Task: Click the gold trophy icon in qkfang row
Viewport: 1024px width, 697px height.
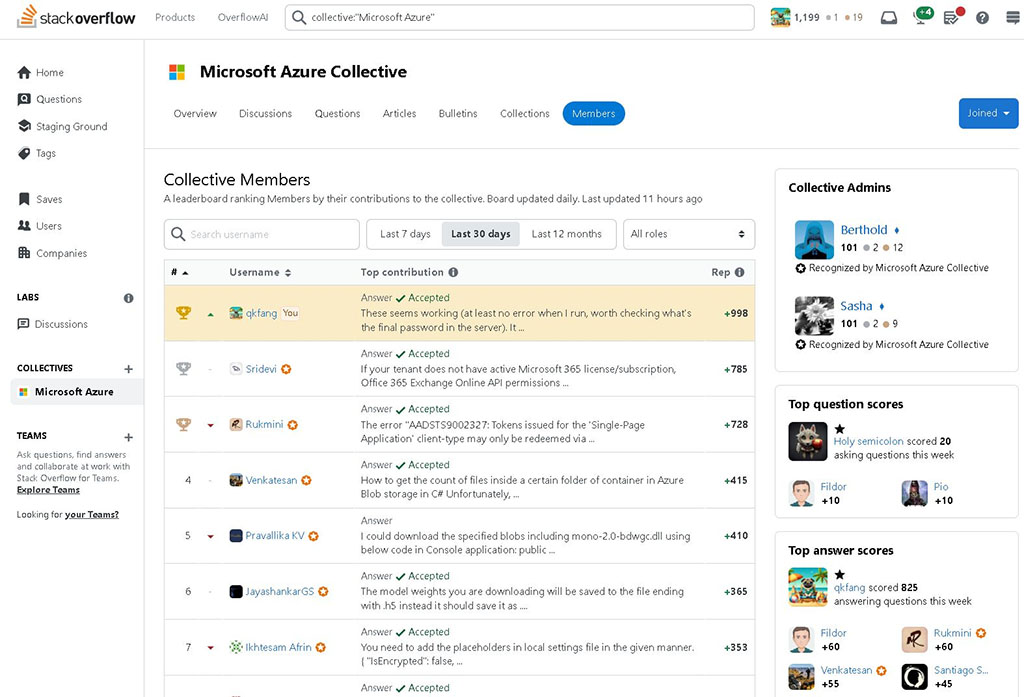Action: coord(184,313)
